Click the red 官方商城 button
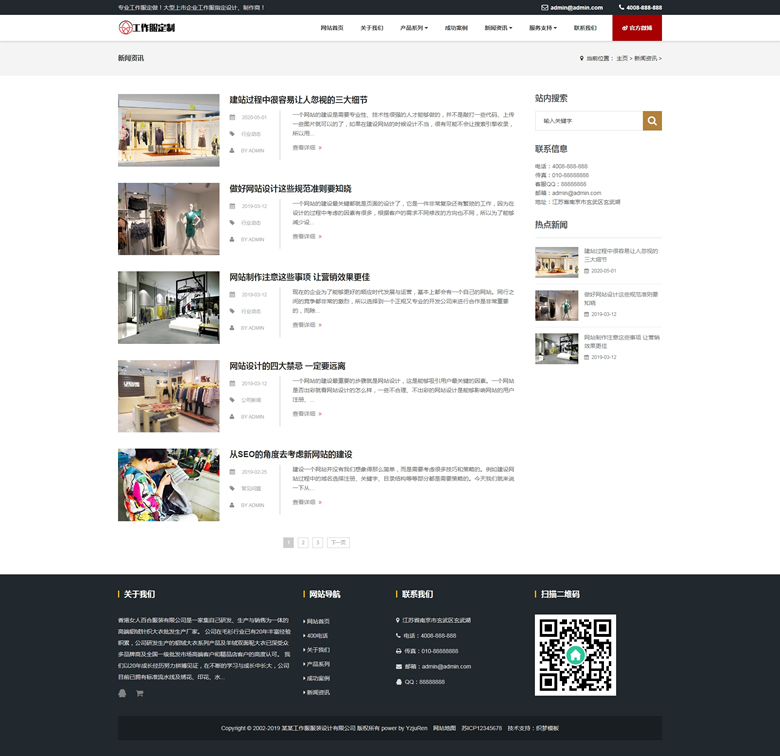 pos(637,28)
